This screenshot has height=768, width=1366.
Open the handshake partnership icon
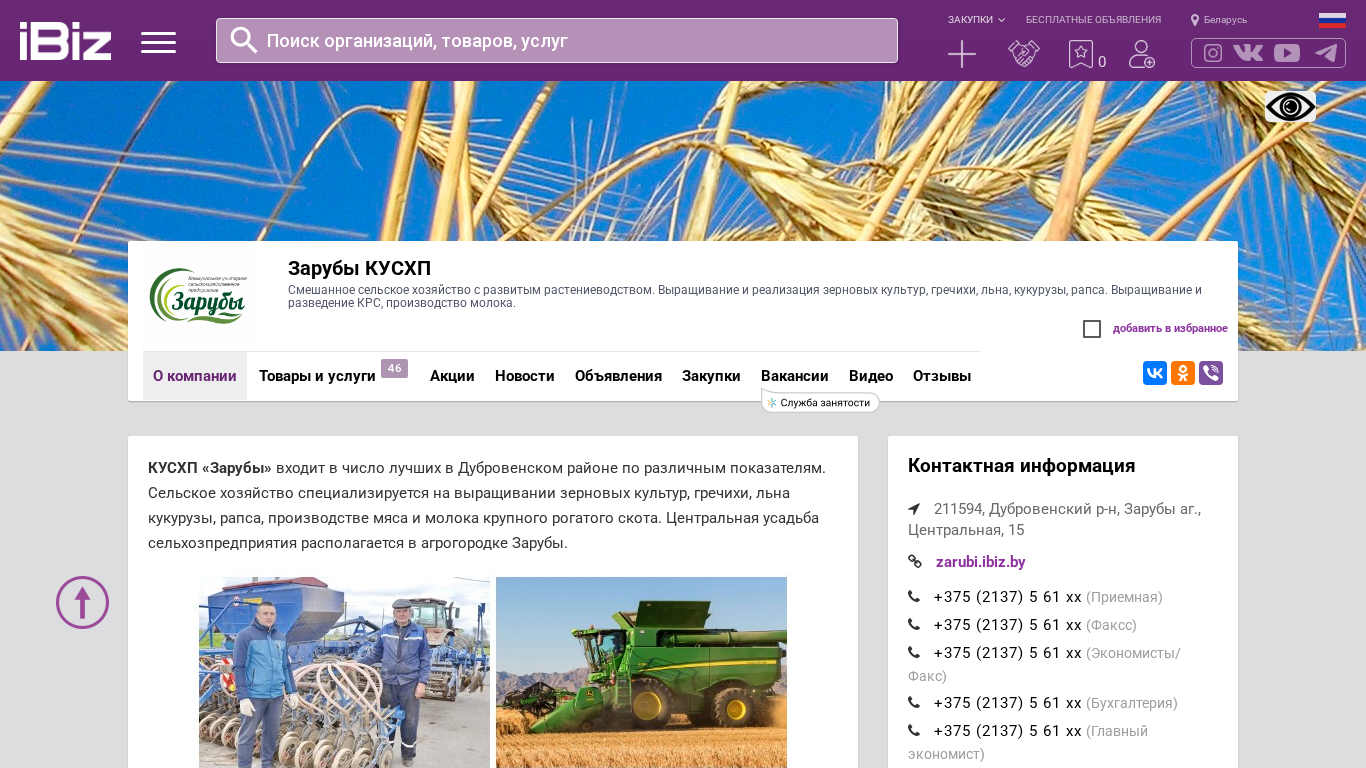[1024, 54]
